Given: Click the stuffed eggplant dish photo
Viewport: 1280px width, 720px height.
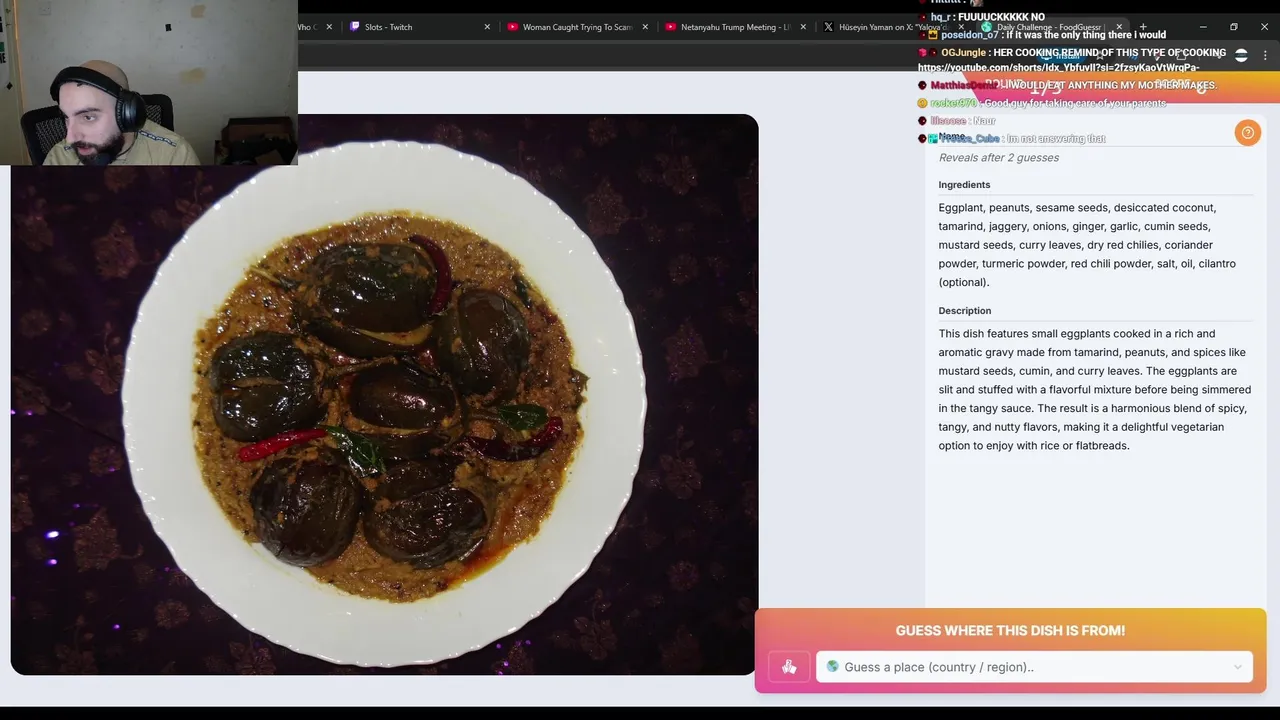Looking at the screenshot, I should click(x=384, y=395).
